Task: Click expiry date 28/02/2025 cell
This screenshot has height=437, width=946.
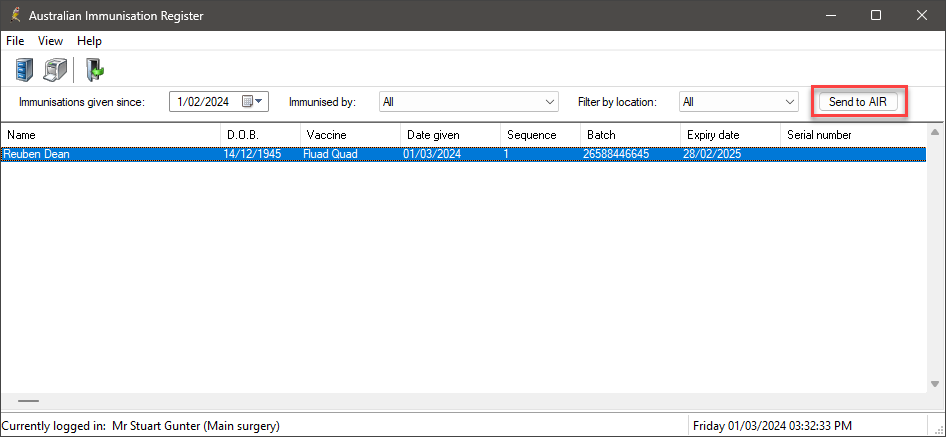Action: click(x=712, y=154)
